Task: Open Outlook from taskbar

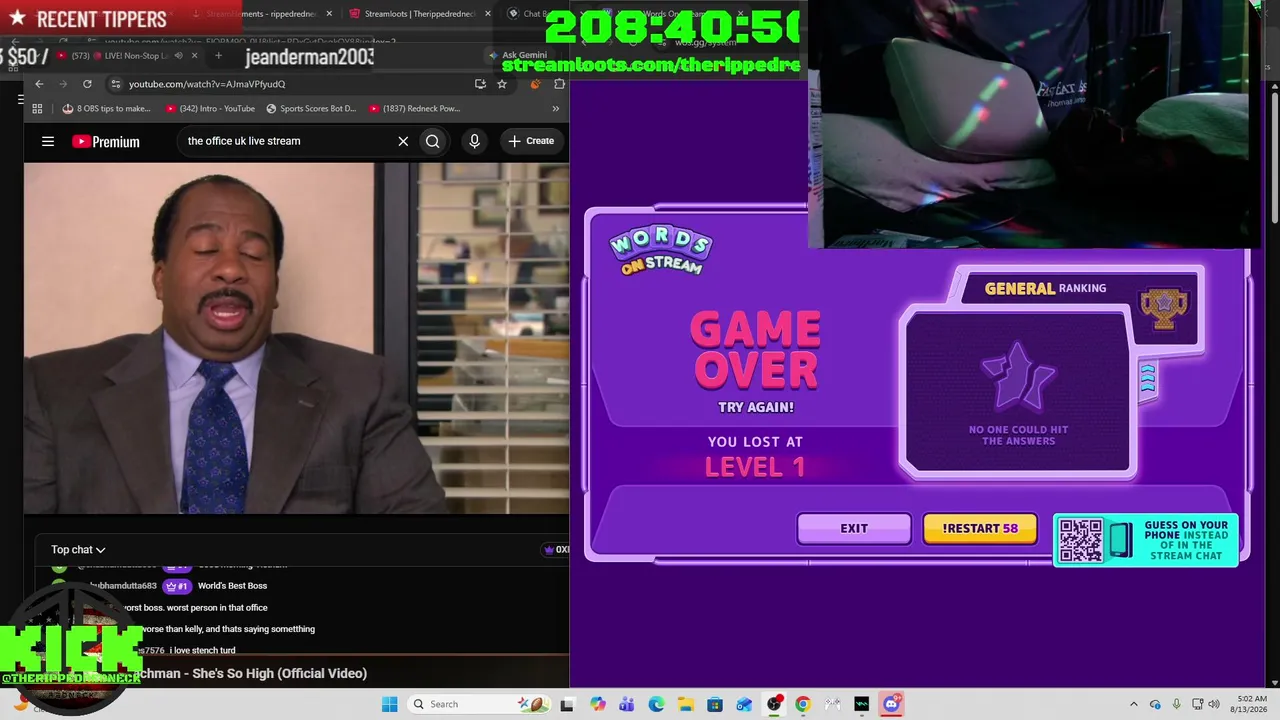Action: 744,704
